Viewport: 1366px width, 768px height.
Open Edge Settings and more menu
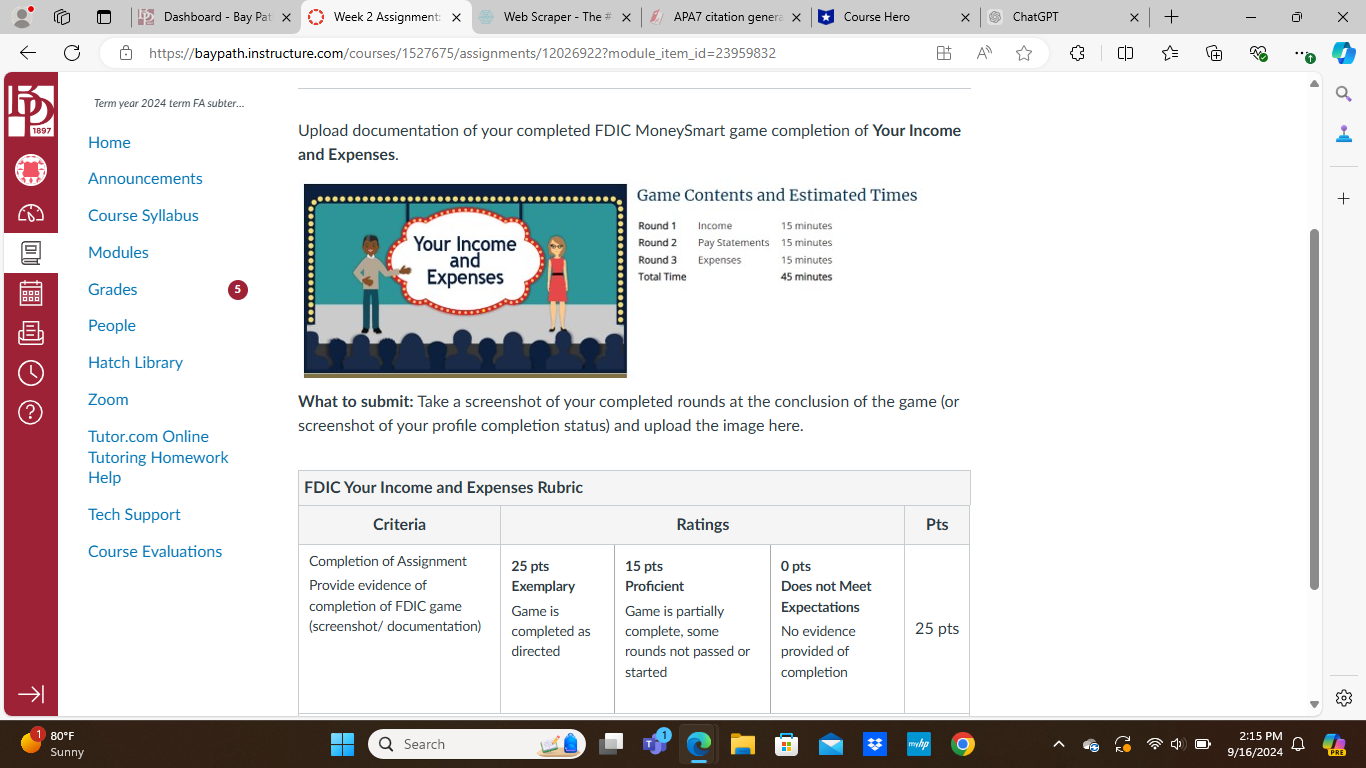click(x=1302, y=53)
